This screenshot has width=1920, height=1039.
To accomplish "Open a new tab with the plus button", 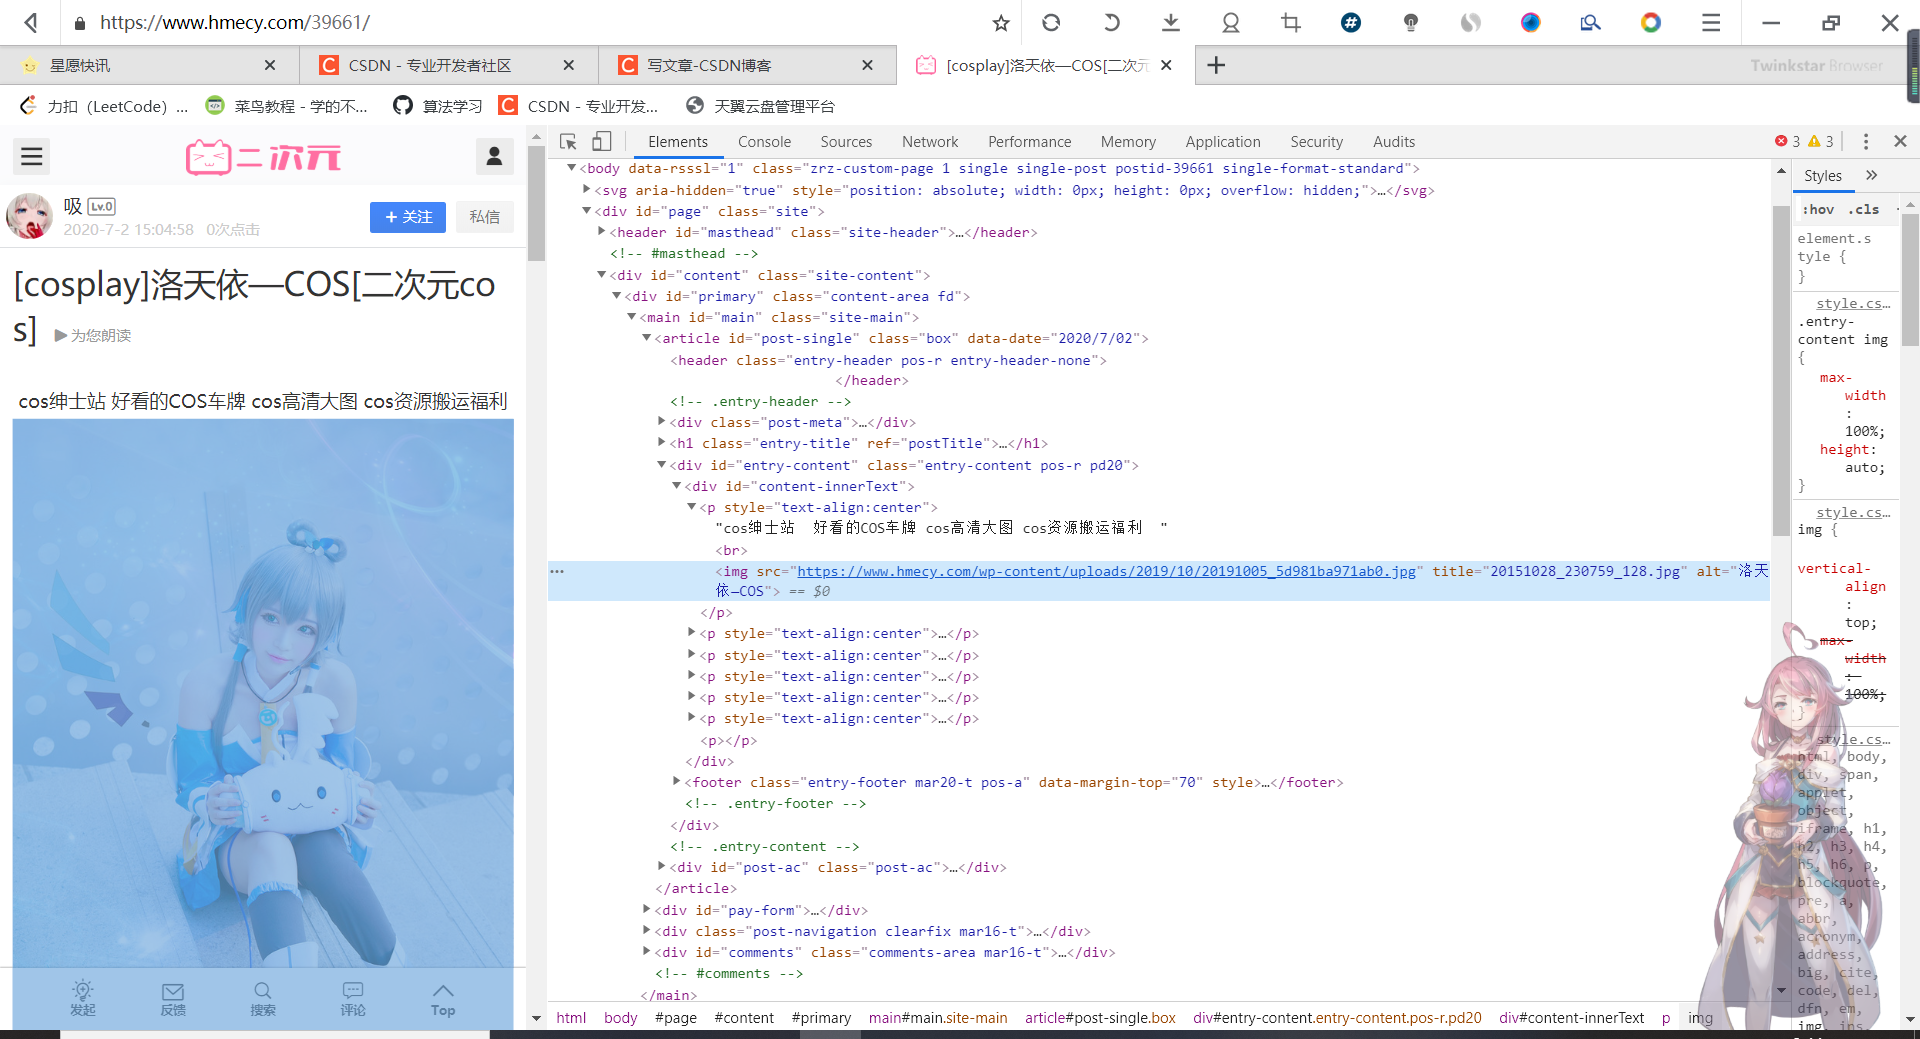I will tap(1216, 65).
